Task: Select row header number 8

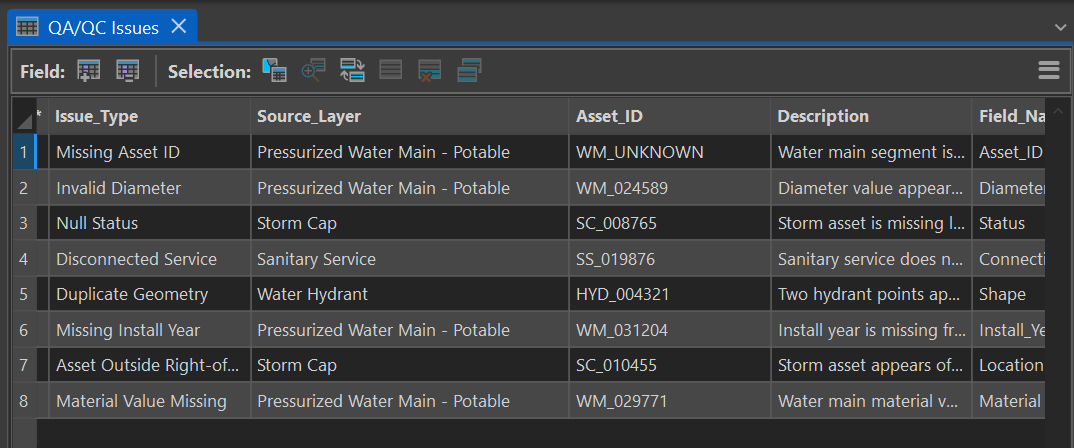Action: [x=23, y=401]
